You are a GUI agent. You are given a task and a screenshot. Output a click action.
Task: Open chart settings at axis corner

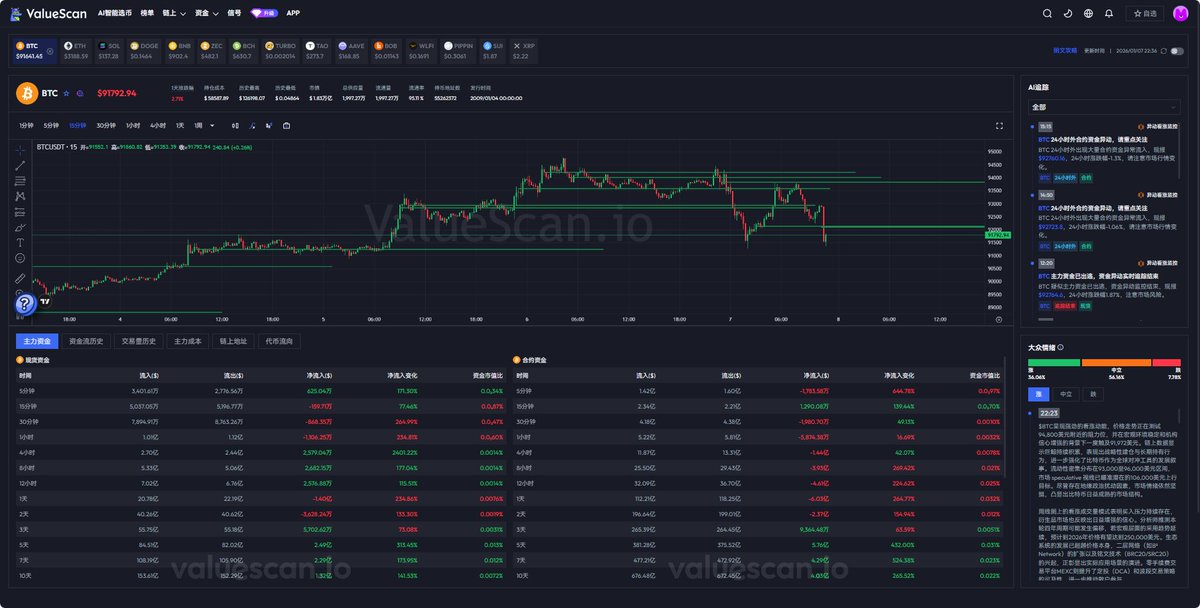tap(999, 320)
